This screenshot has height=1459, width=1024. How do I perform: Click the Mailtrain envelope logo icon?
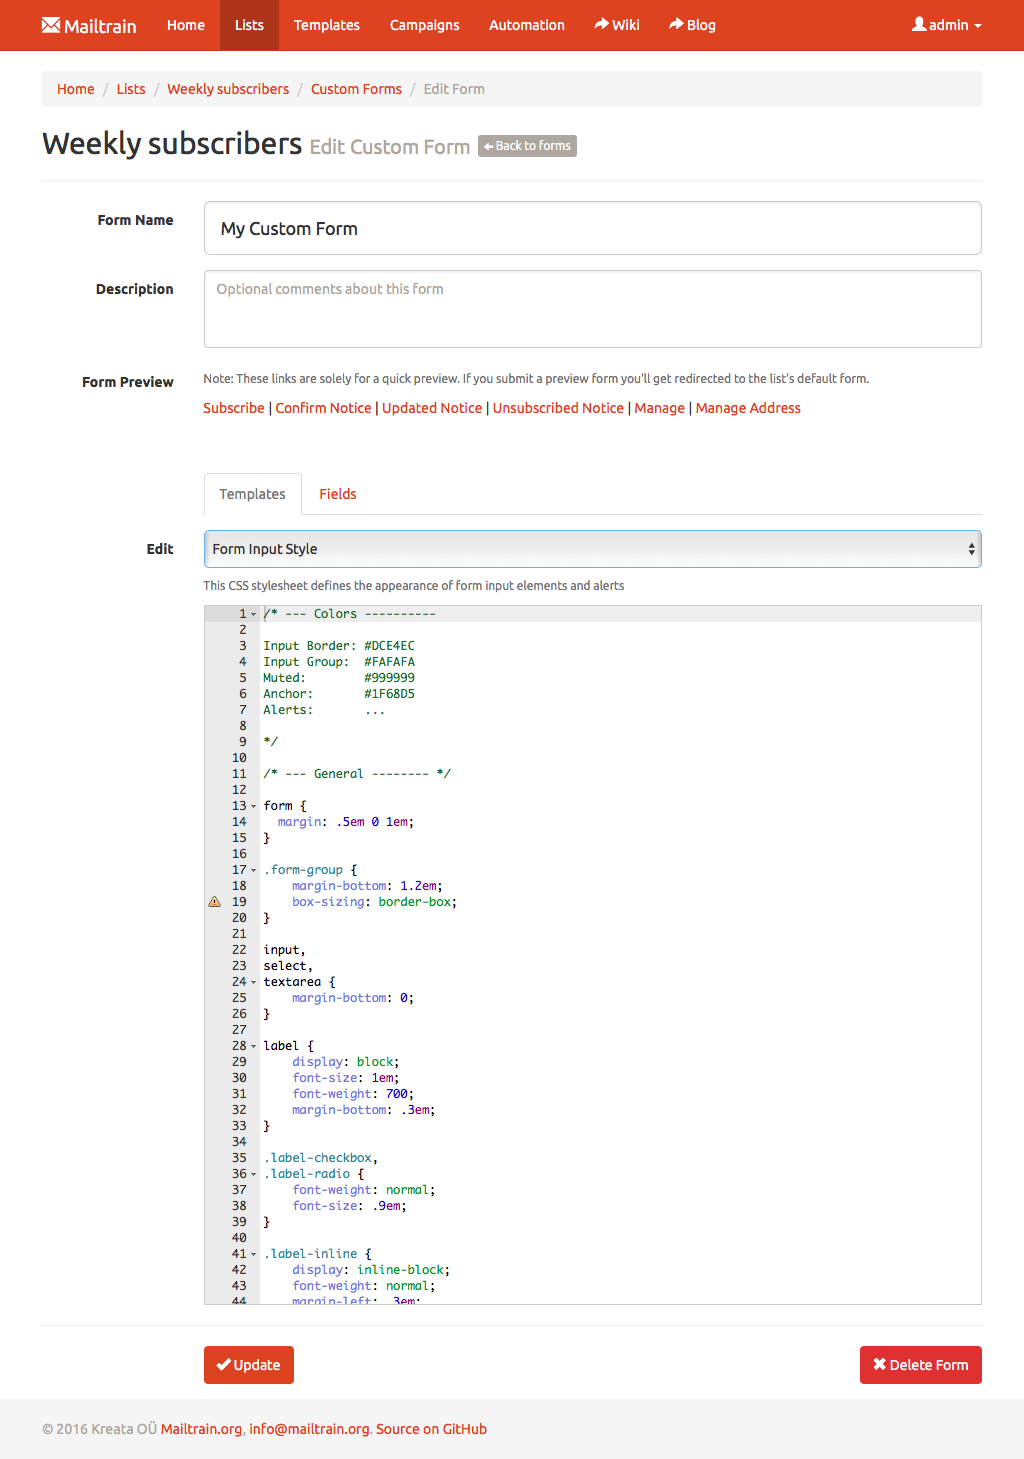[51, 25]
